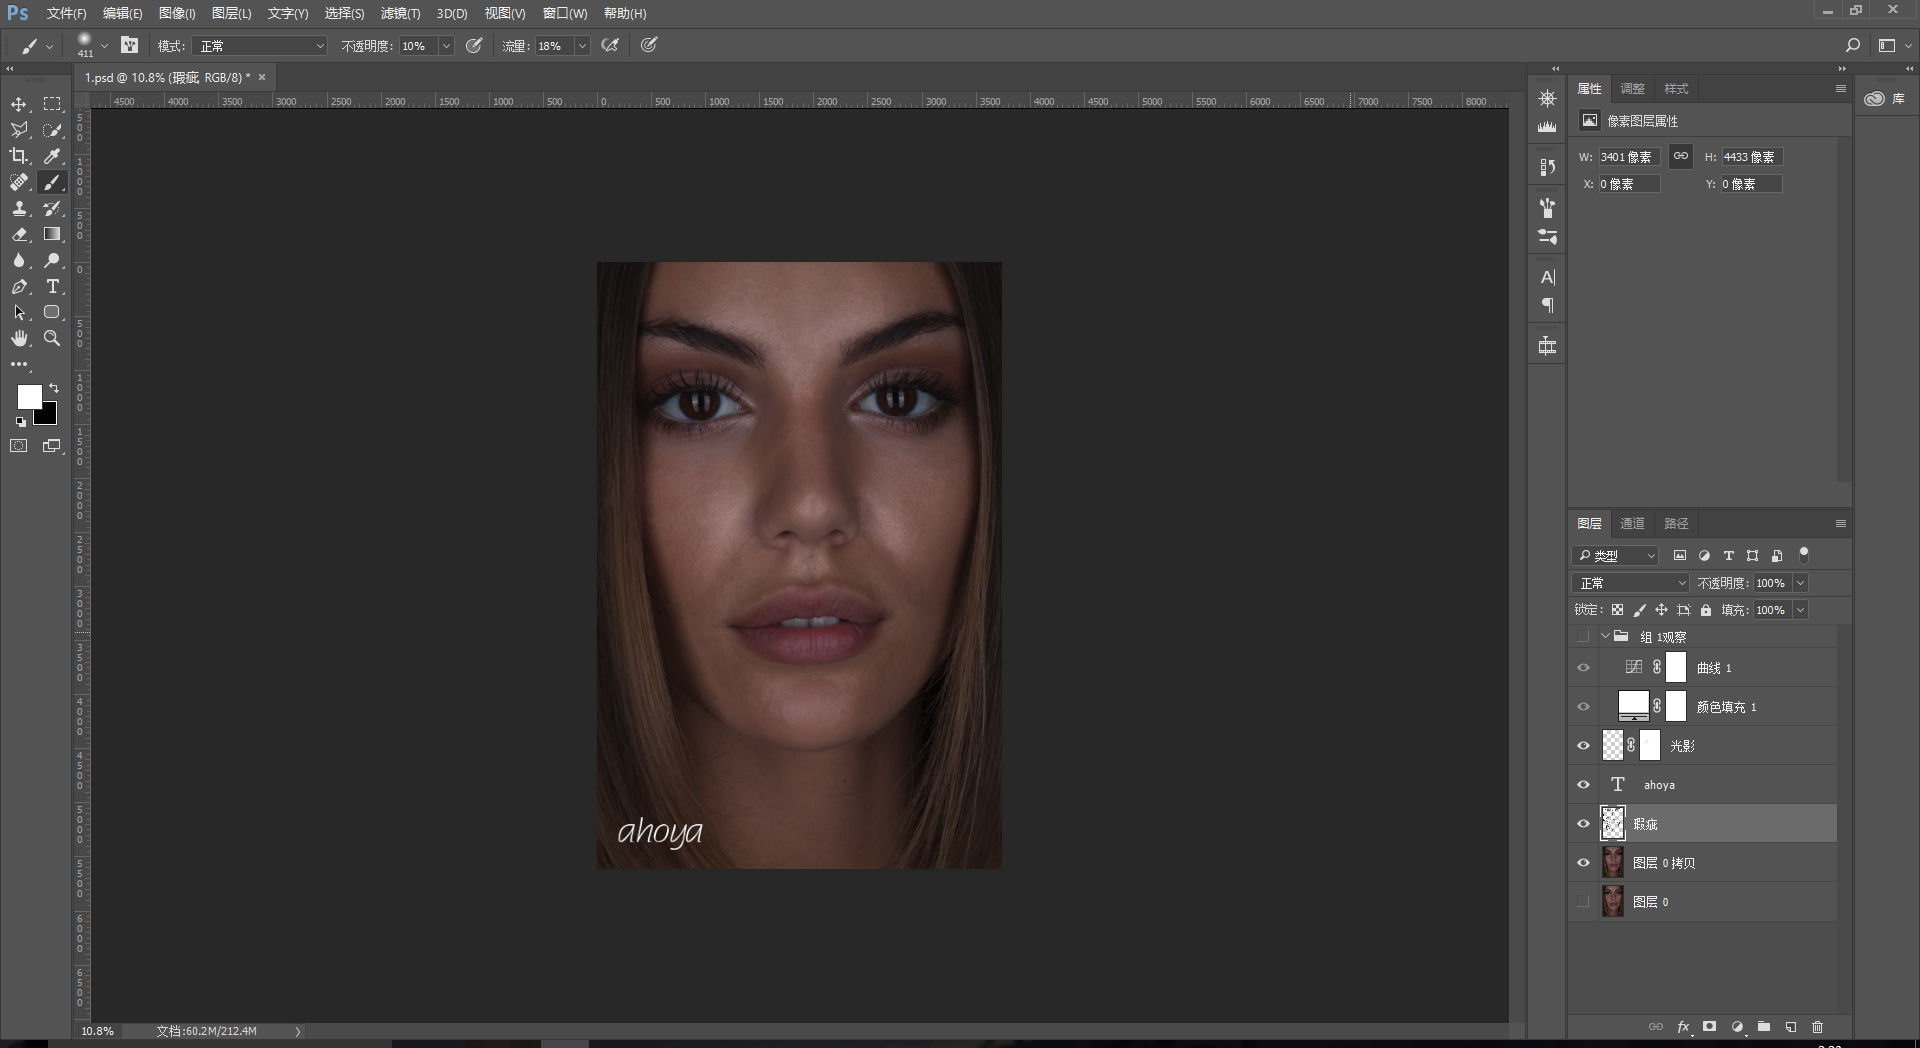1920x1048 pixels.
Task: Open the 滤镜(T) menu
Action: pyautogui.click(x=400, y=13)
